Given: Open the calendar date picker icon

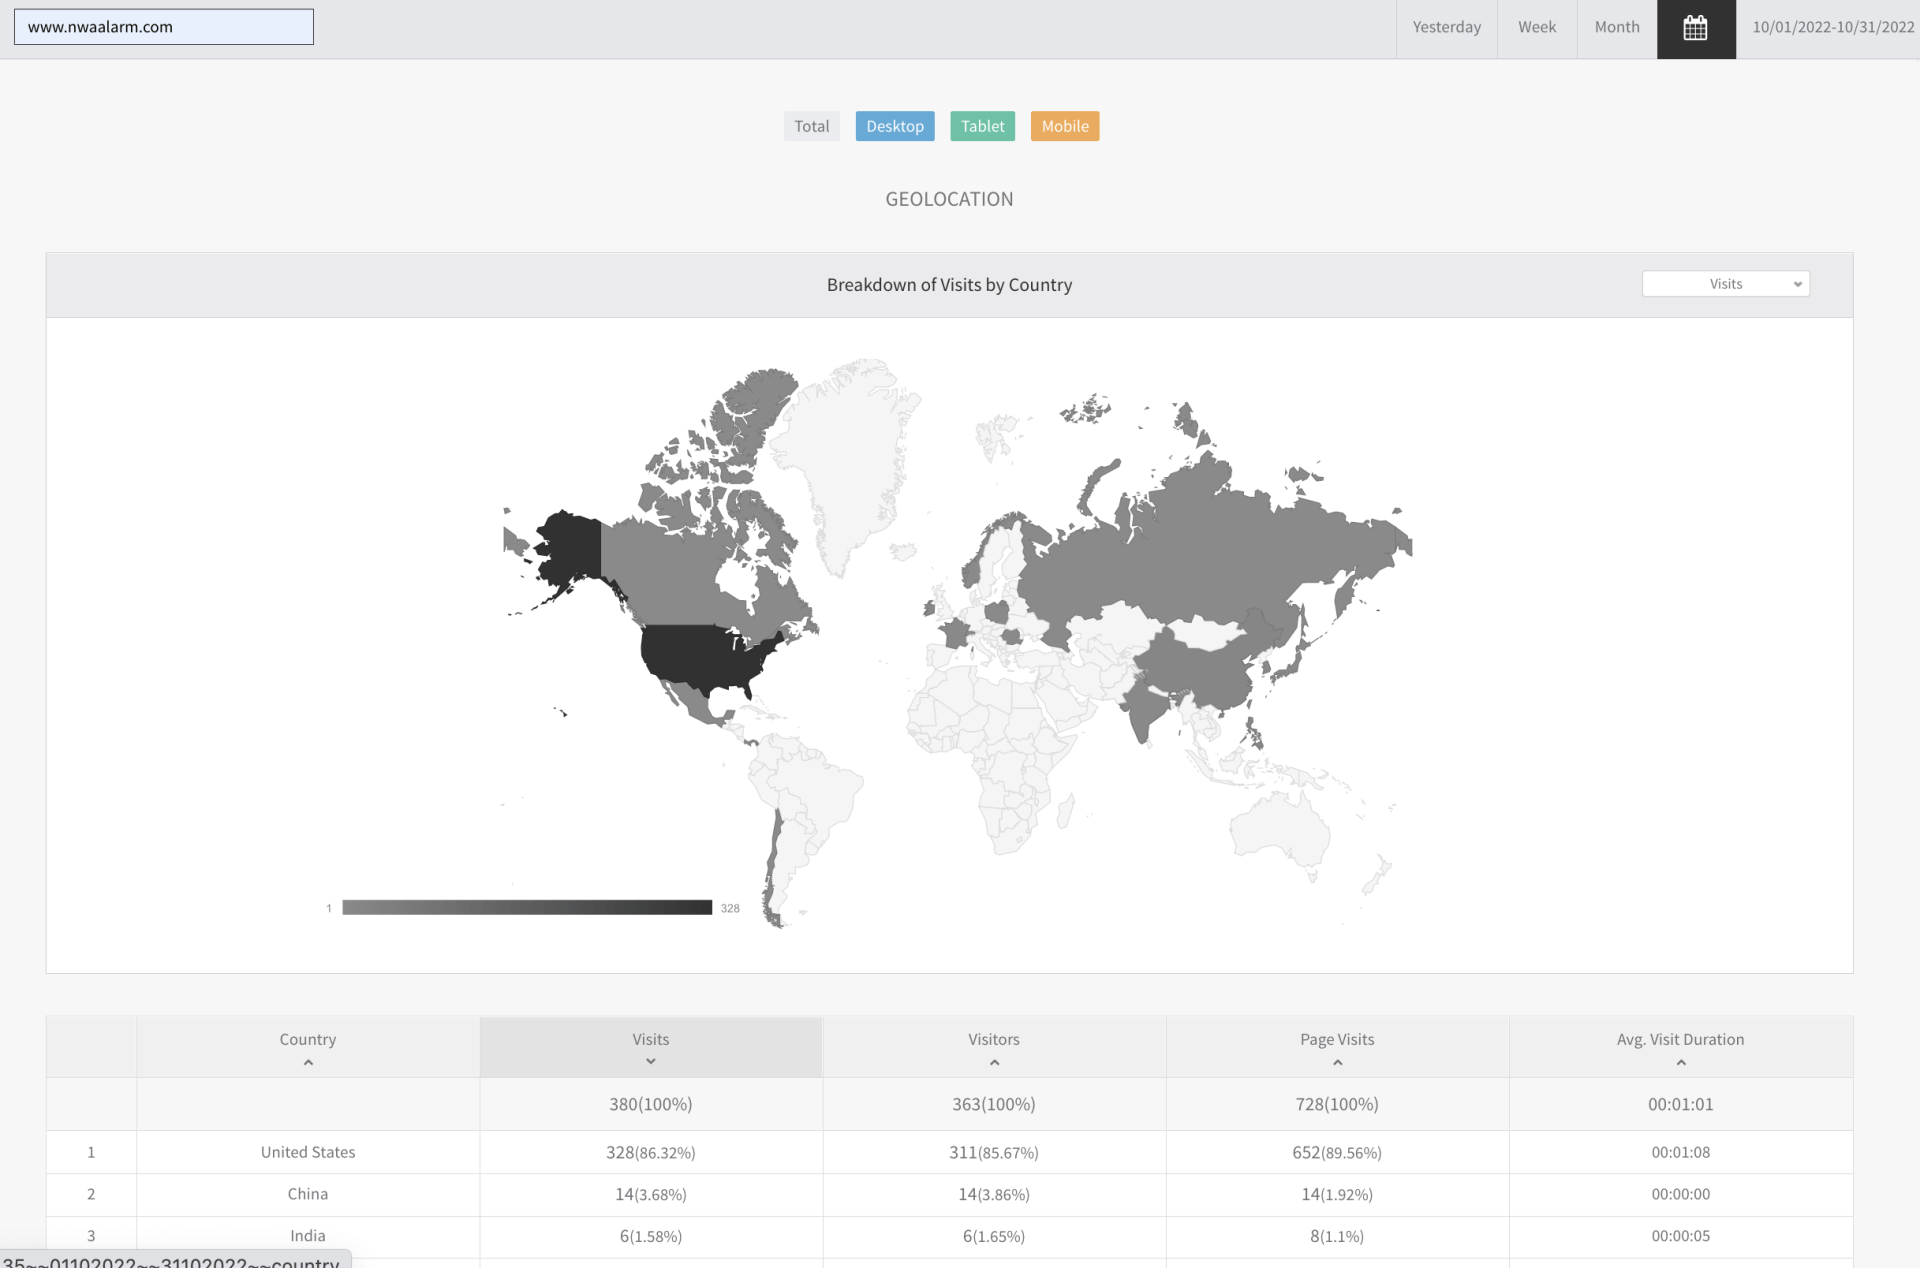Looking at the screenshot, I should coord(1695,28).
